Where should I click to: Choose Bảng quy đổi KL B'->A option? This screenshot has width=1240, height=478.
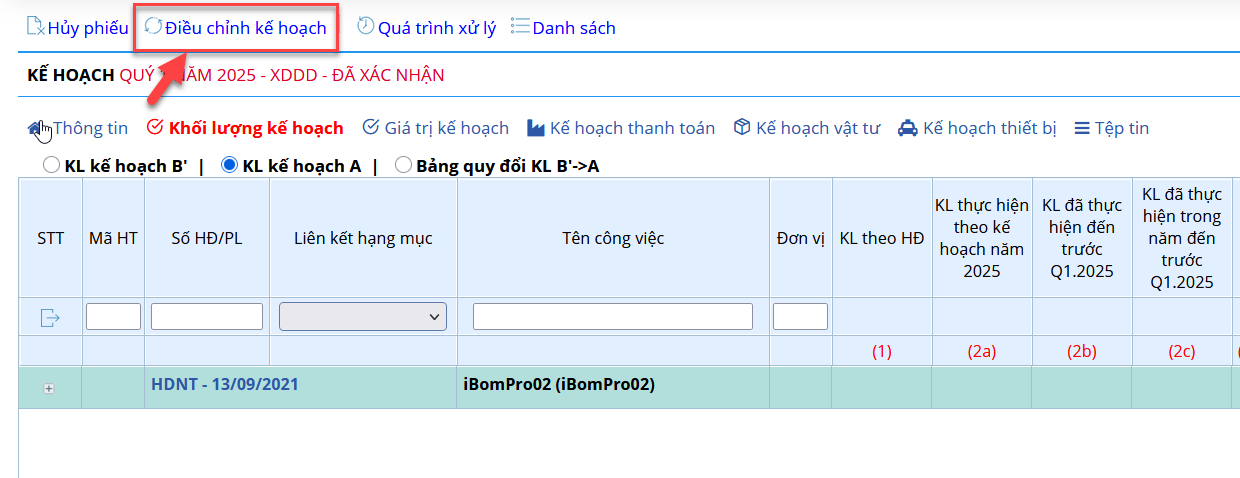[x=403, y=165]
